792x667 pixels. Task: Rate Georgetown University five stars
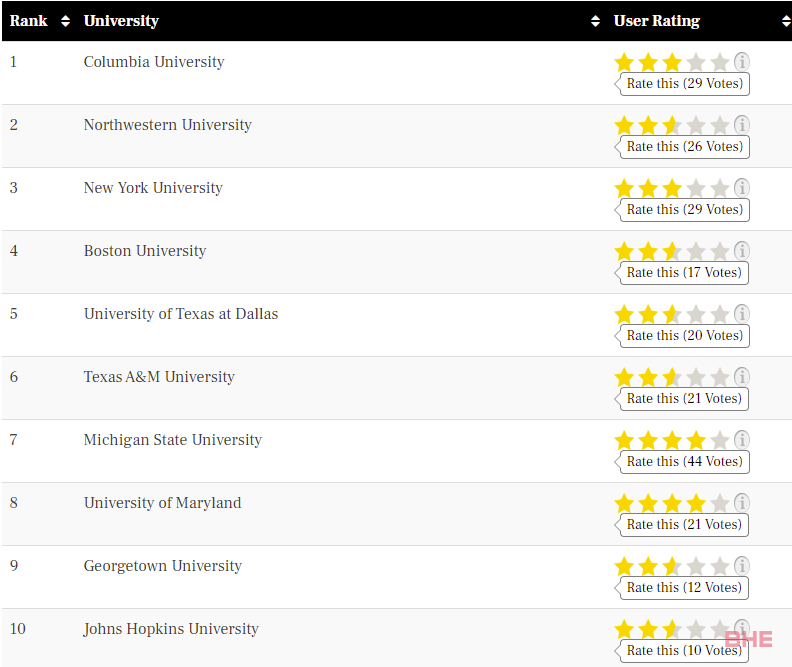pyautogui.click(x=720, y=566)
